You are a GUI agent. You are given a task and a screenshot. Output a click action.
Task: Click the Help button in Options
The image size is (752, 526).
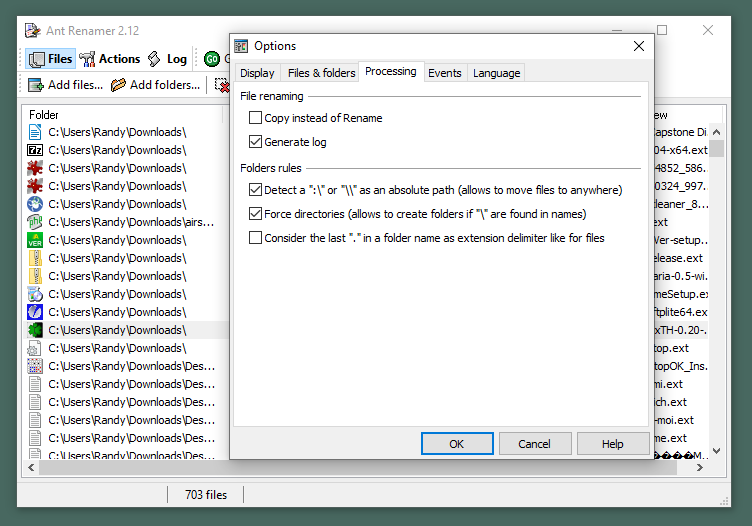coord(612,444)
